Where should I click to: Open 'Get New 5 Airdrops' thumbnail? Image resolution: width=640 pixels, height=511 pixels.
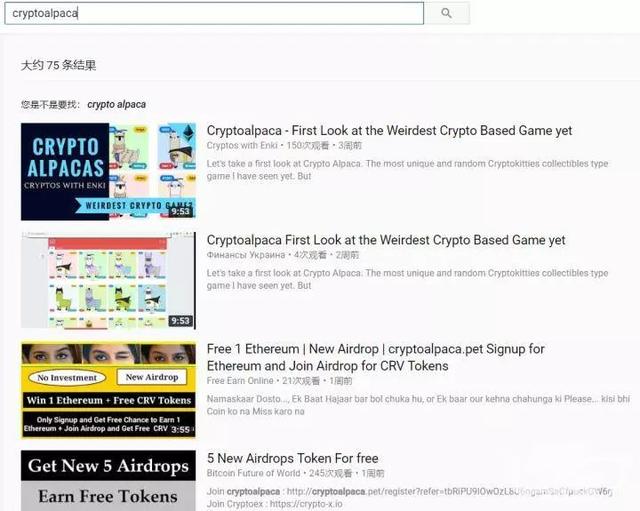[x=108, y=480]
